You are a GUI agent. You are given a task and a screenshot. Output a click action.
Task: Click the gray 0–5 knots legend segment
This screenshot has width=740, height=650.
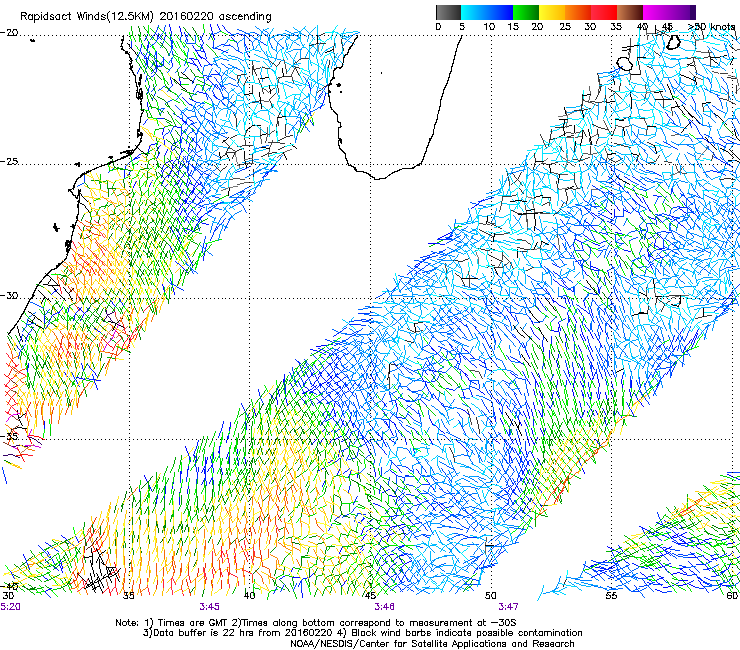[x=448, y=12]
